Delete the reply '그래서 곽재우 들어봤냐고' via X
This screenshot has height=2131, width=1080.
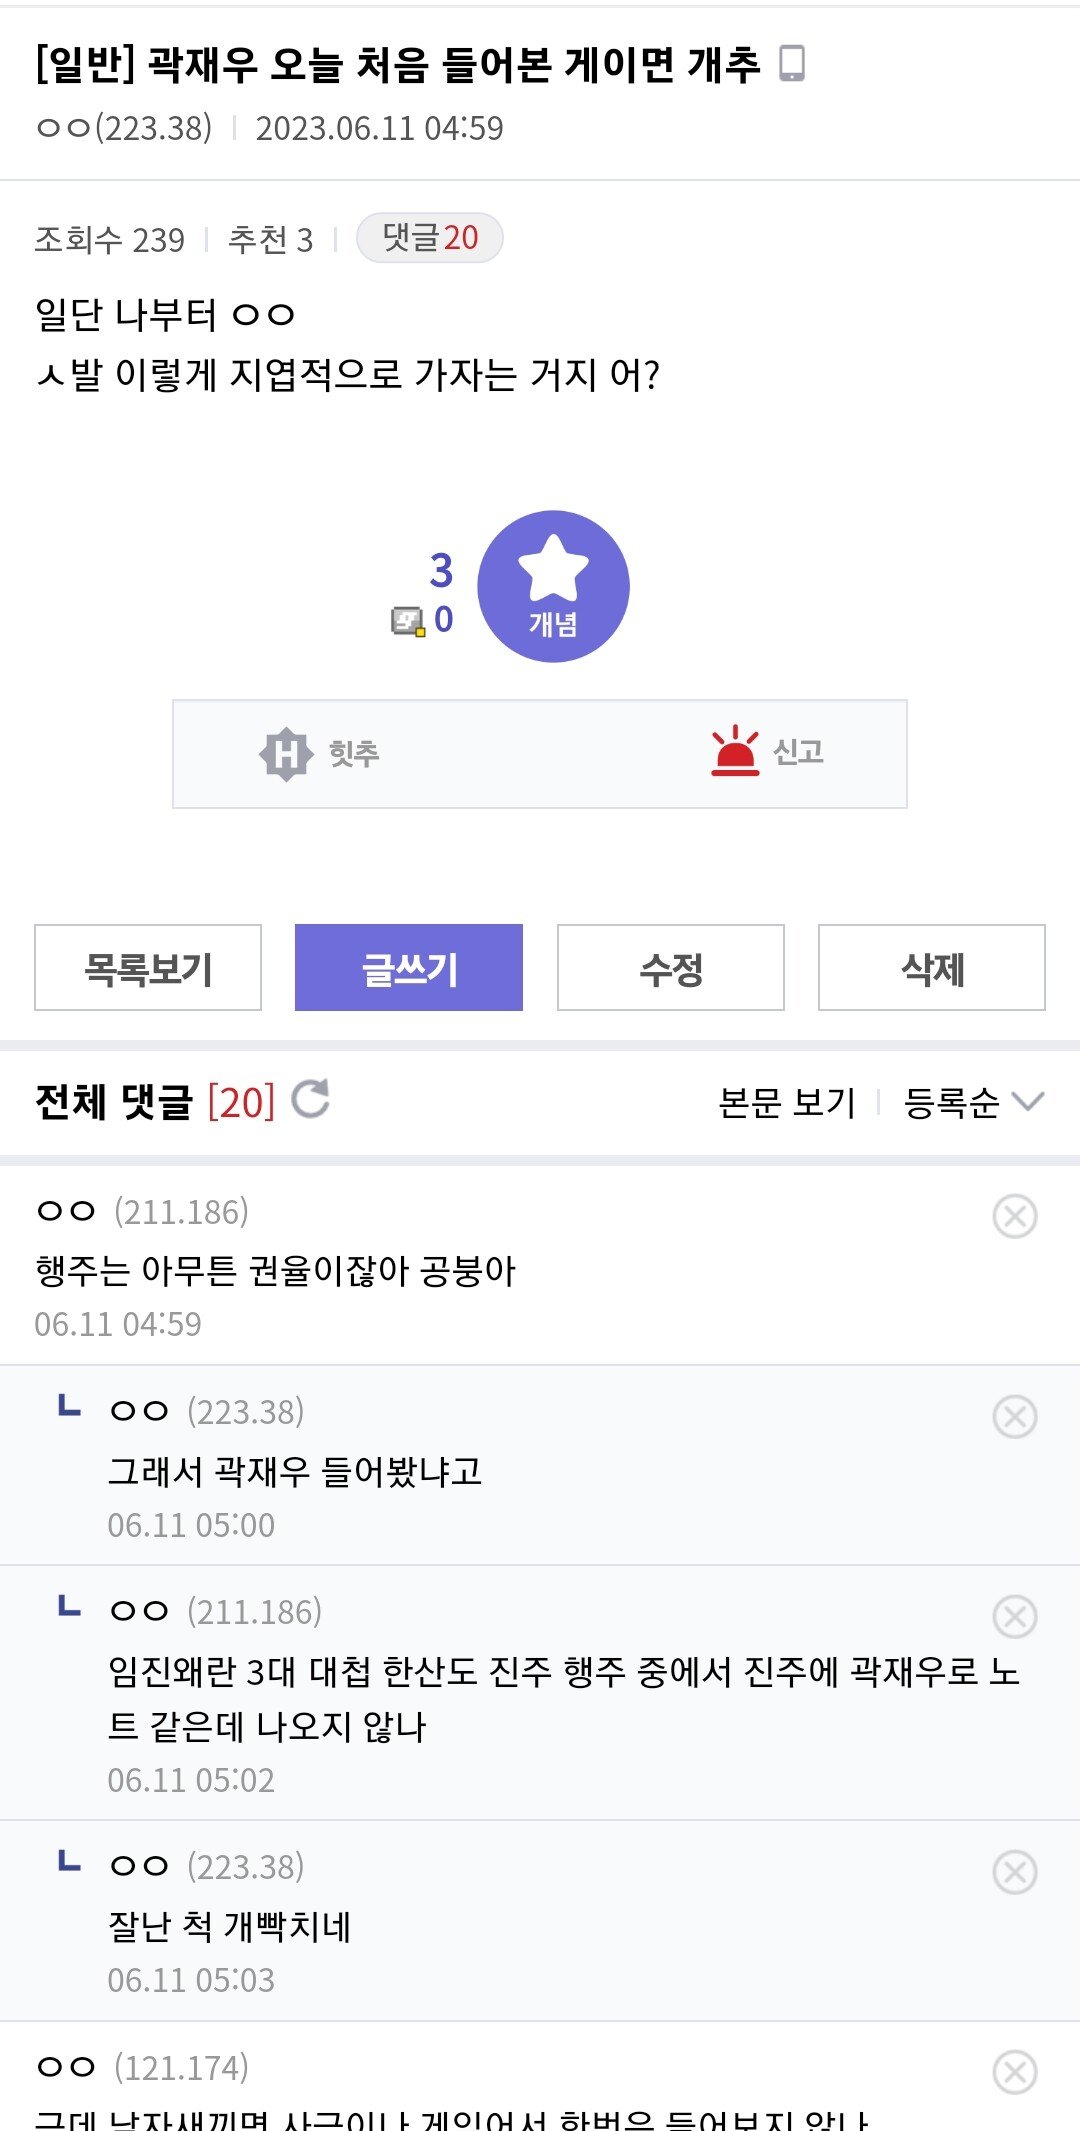[x=1015, y=1416]
